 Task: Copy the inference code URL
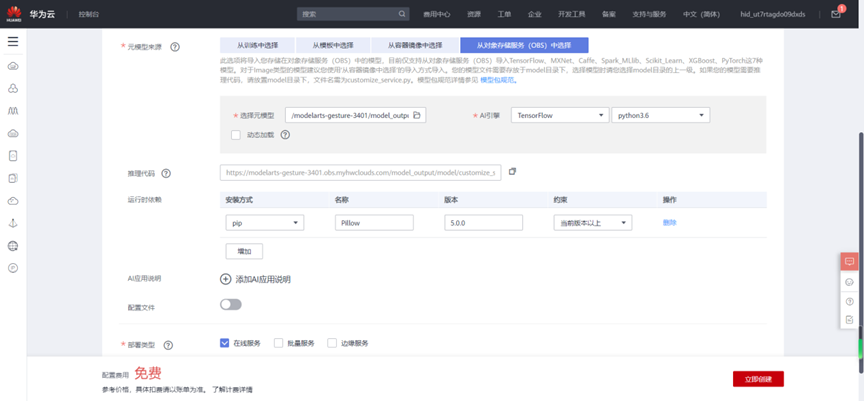tap(512, 171)
